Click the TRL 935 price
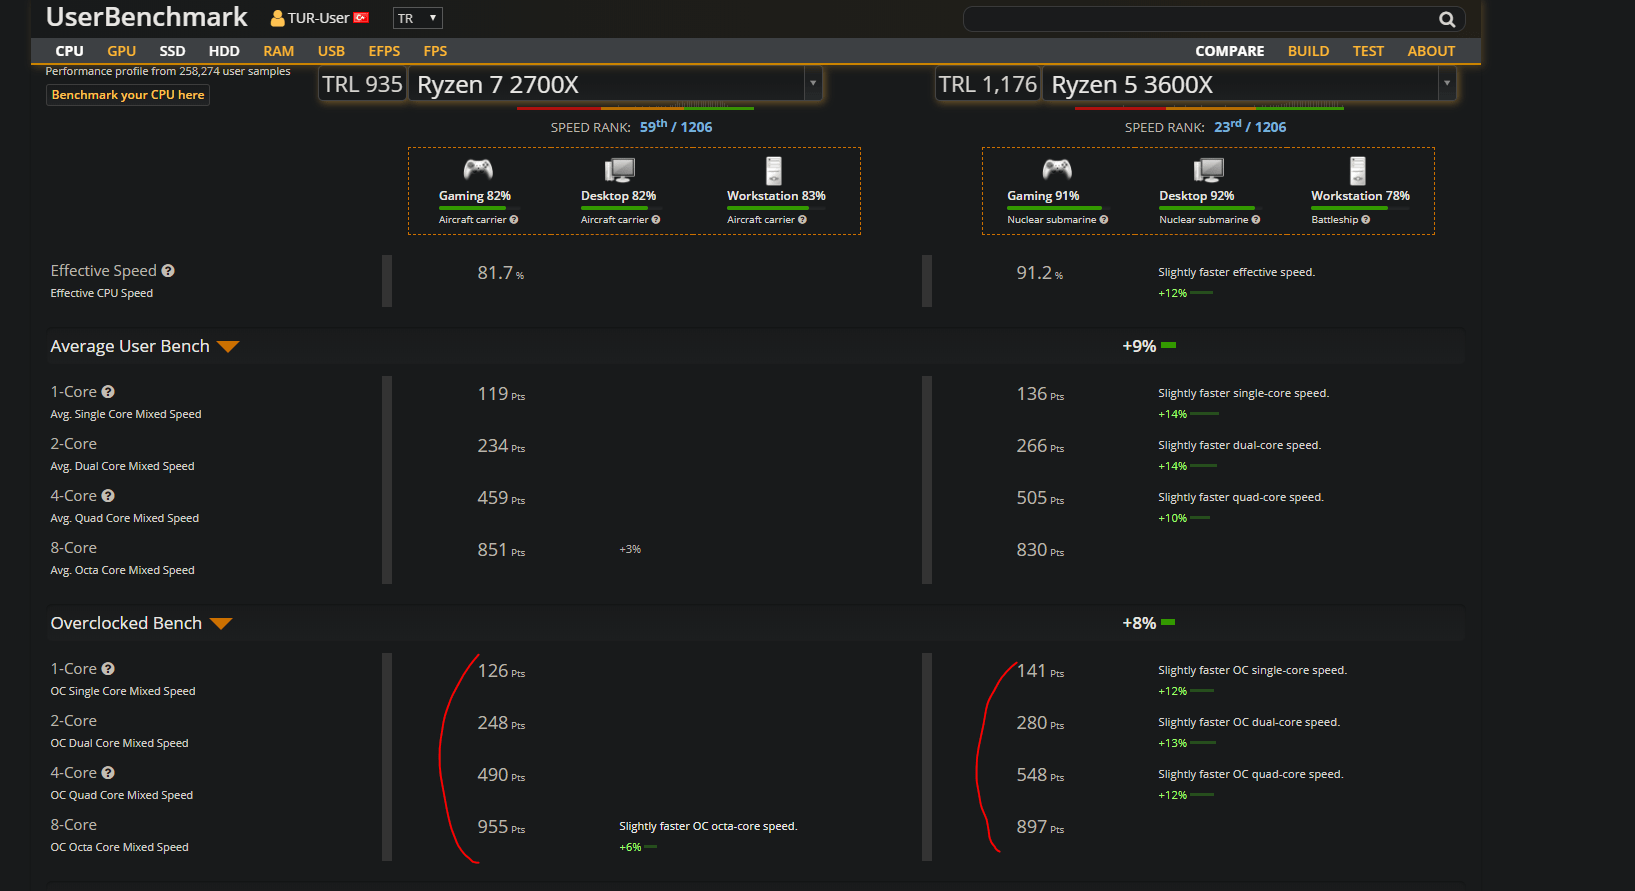This screenshot has width=1635, height=891. tap(362, 84)
